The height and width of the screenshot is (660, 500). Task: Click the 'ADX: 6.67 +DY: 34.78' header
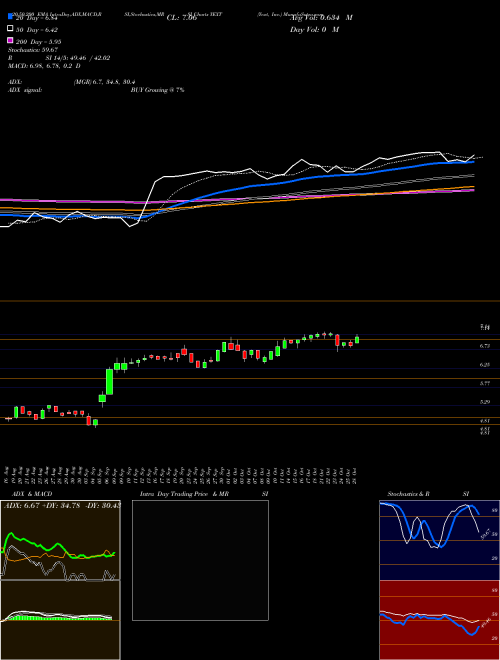(43, 506)
